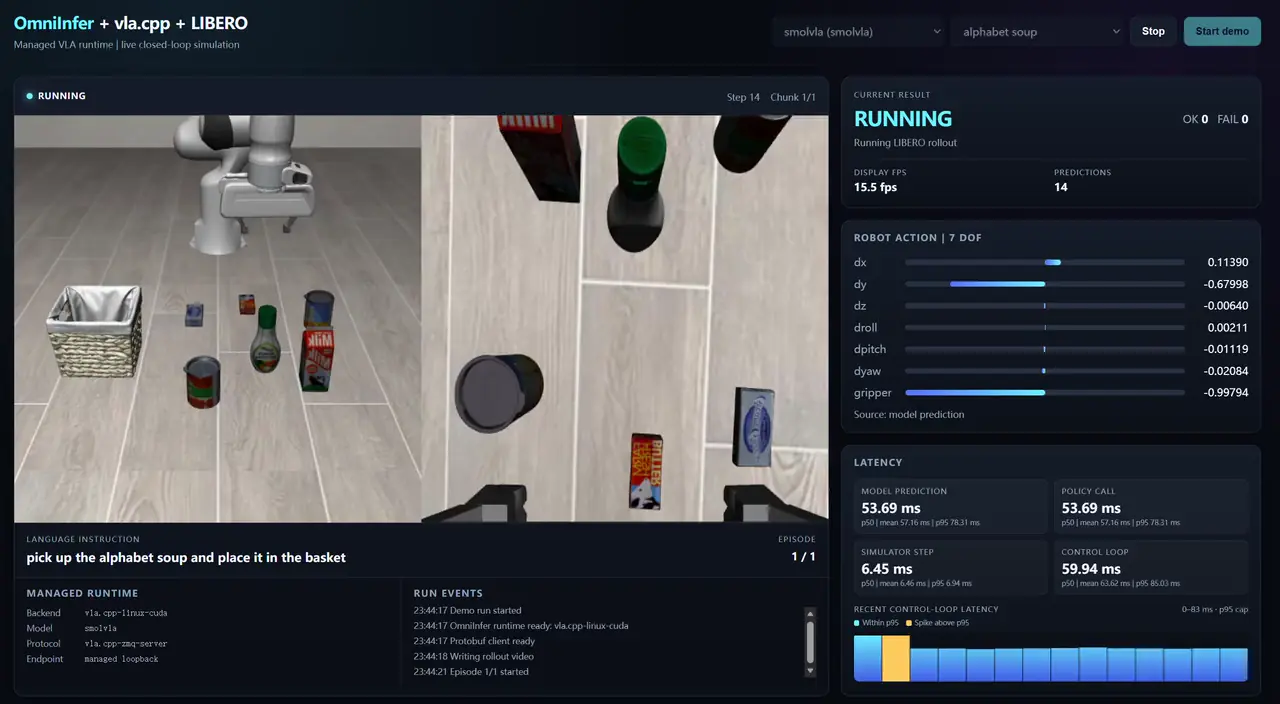Click the gripper action bar
The width and height of the screenshot is (1280, 704).
click(x=1045, y=393)
